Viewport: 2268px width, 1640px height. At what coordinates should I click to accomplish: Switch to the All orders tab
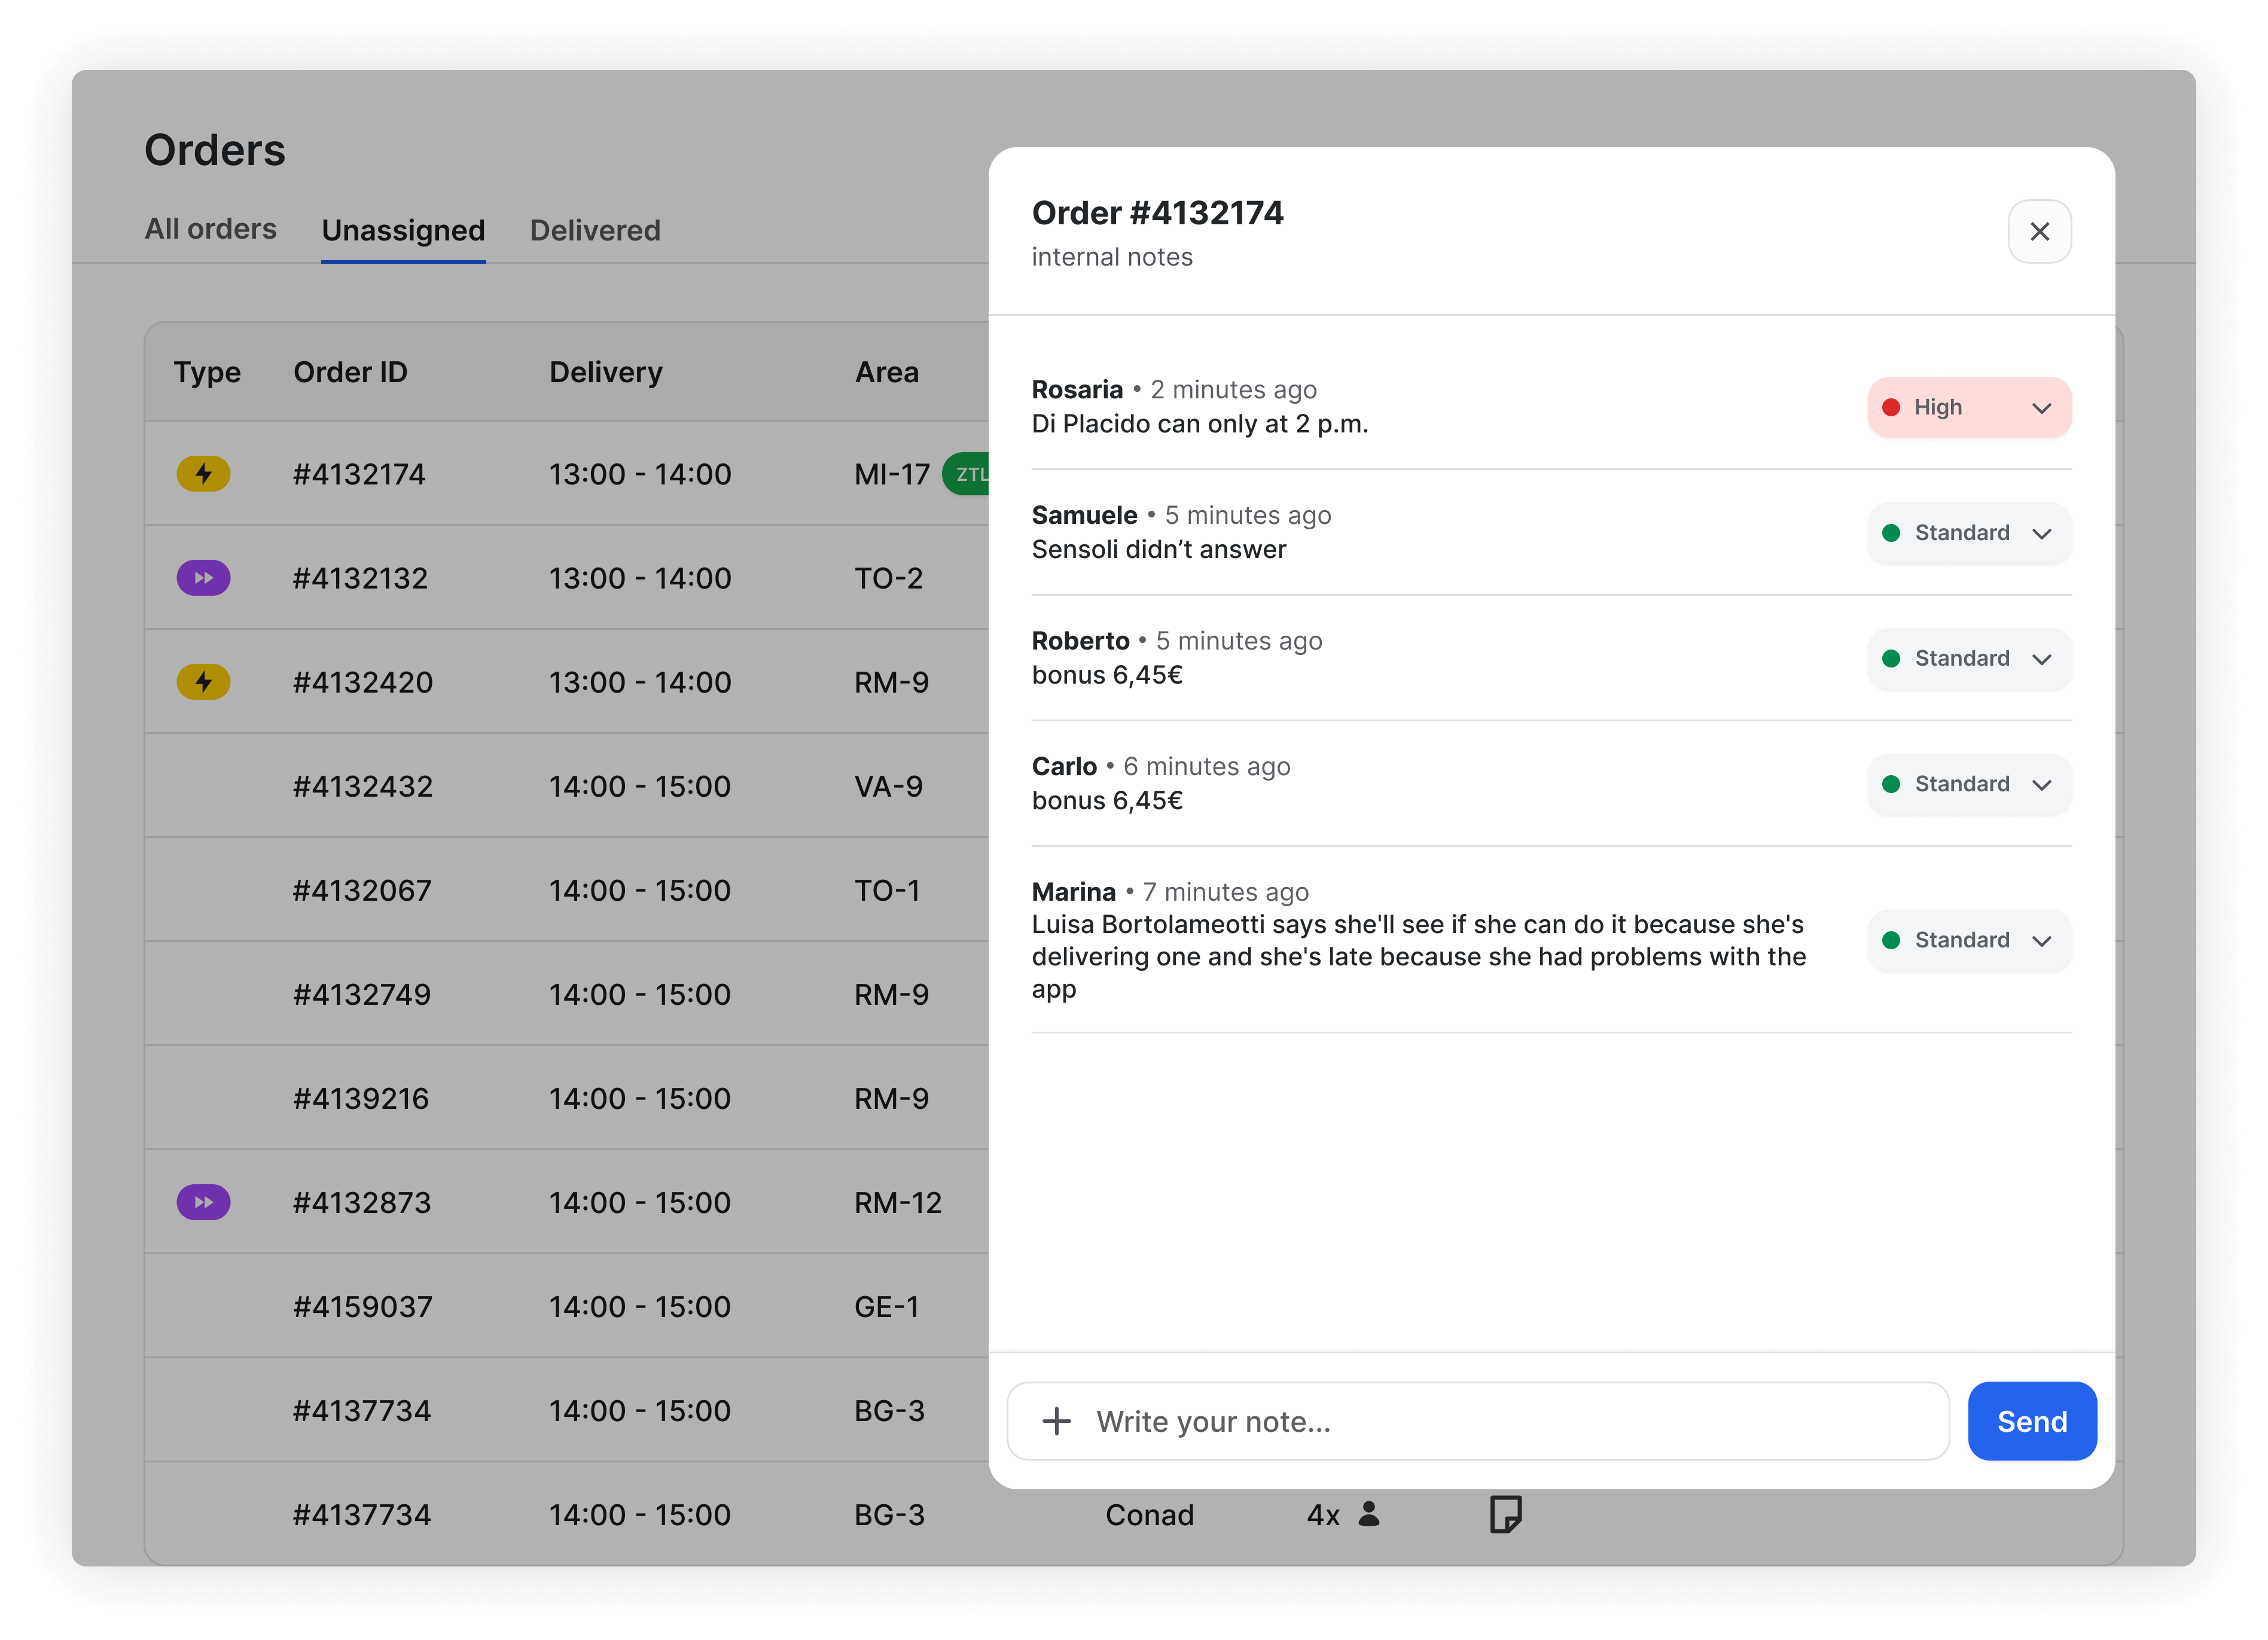[210, 229]
